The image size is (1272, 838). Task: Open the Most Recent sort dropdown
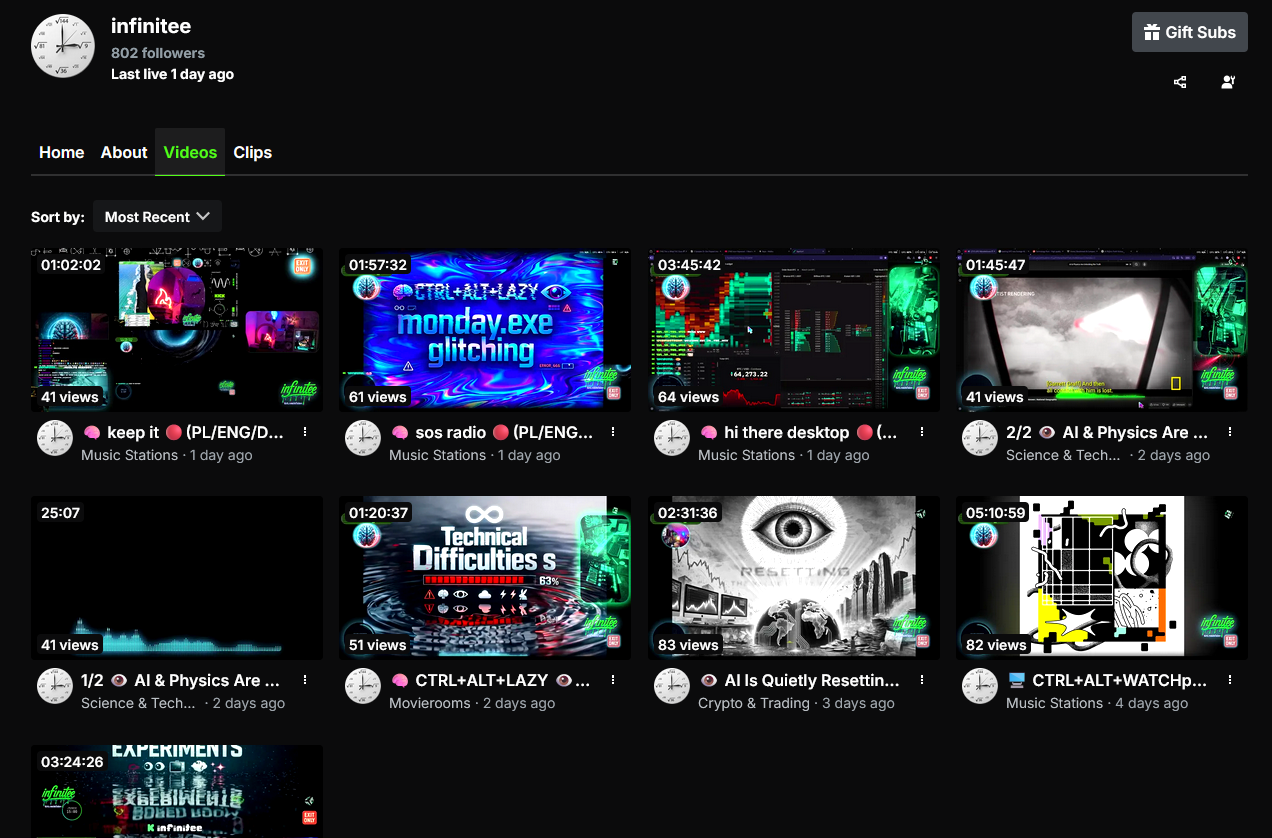click(x=157, y=216)
